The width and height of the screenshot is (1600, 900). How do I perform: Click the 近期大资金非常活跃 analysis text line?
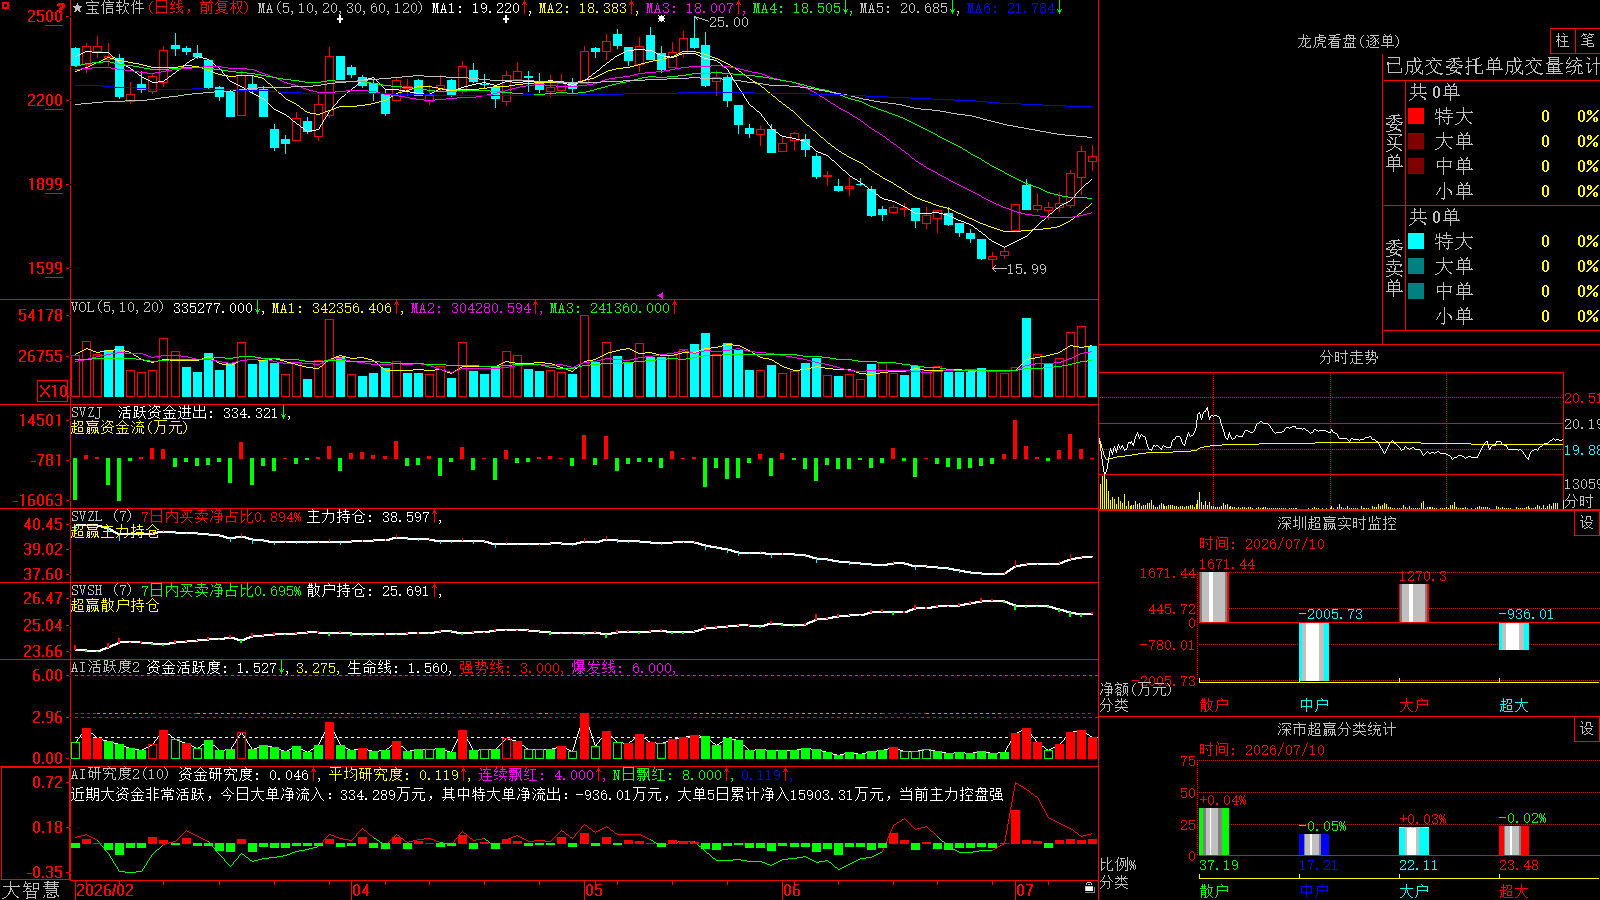tap(537, 794)
